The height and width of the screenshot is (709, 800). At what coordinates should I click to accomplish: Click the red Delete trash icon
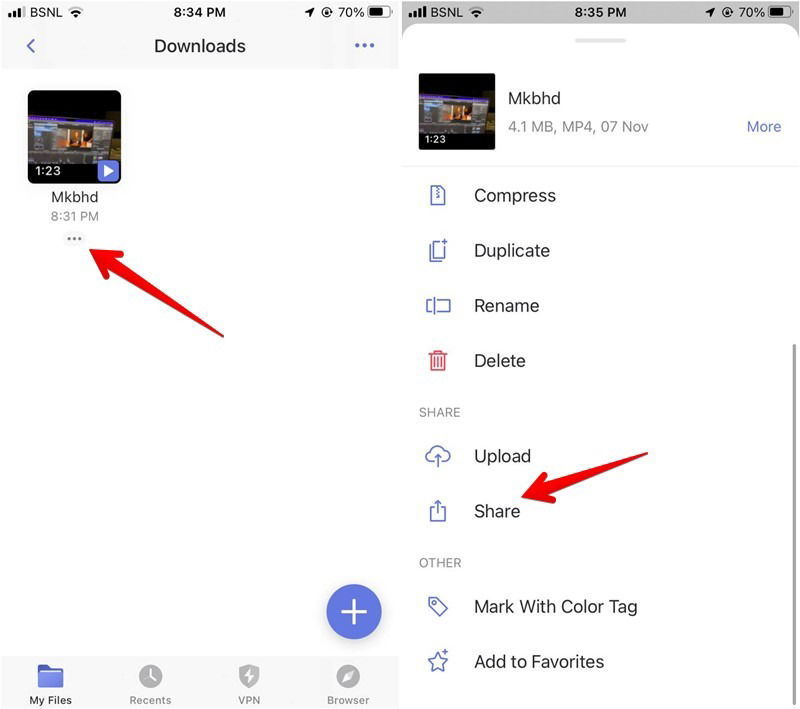pos(438,361)
